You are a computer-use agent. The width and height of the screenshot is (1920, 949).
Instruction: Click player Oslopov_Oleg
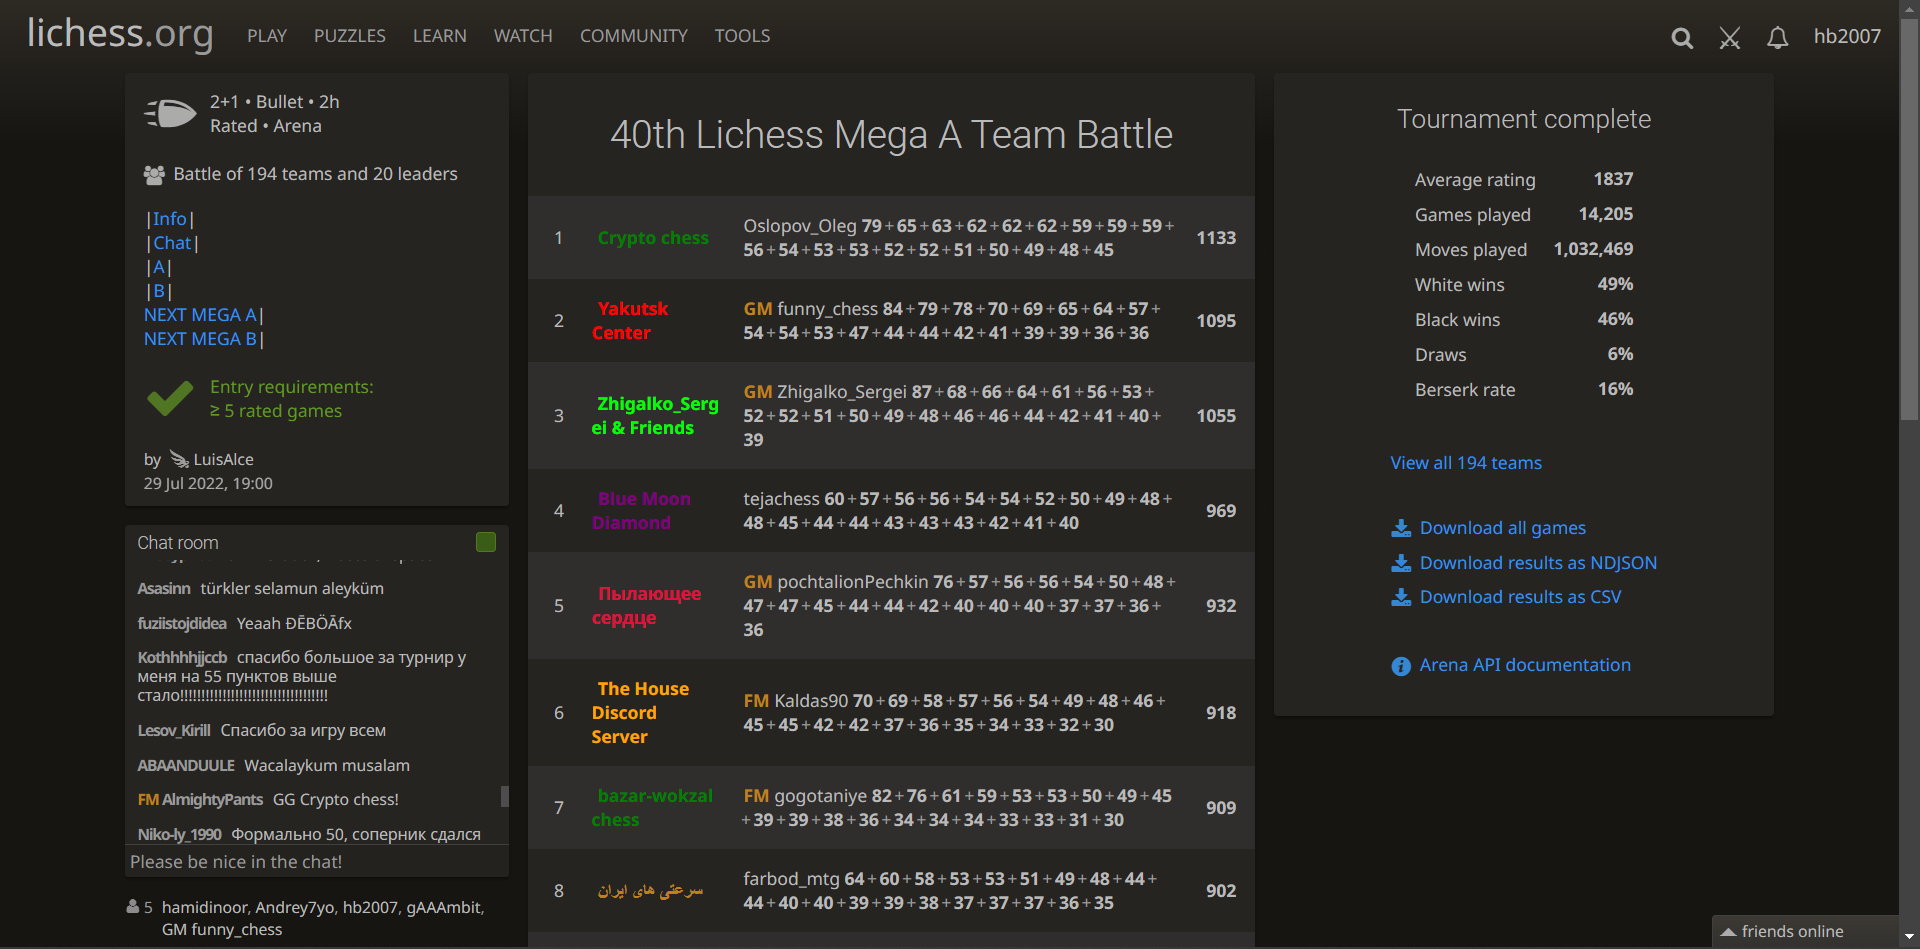coord(800,226)
